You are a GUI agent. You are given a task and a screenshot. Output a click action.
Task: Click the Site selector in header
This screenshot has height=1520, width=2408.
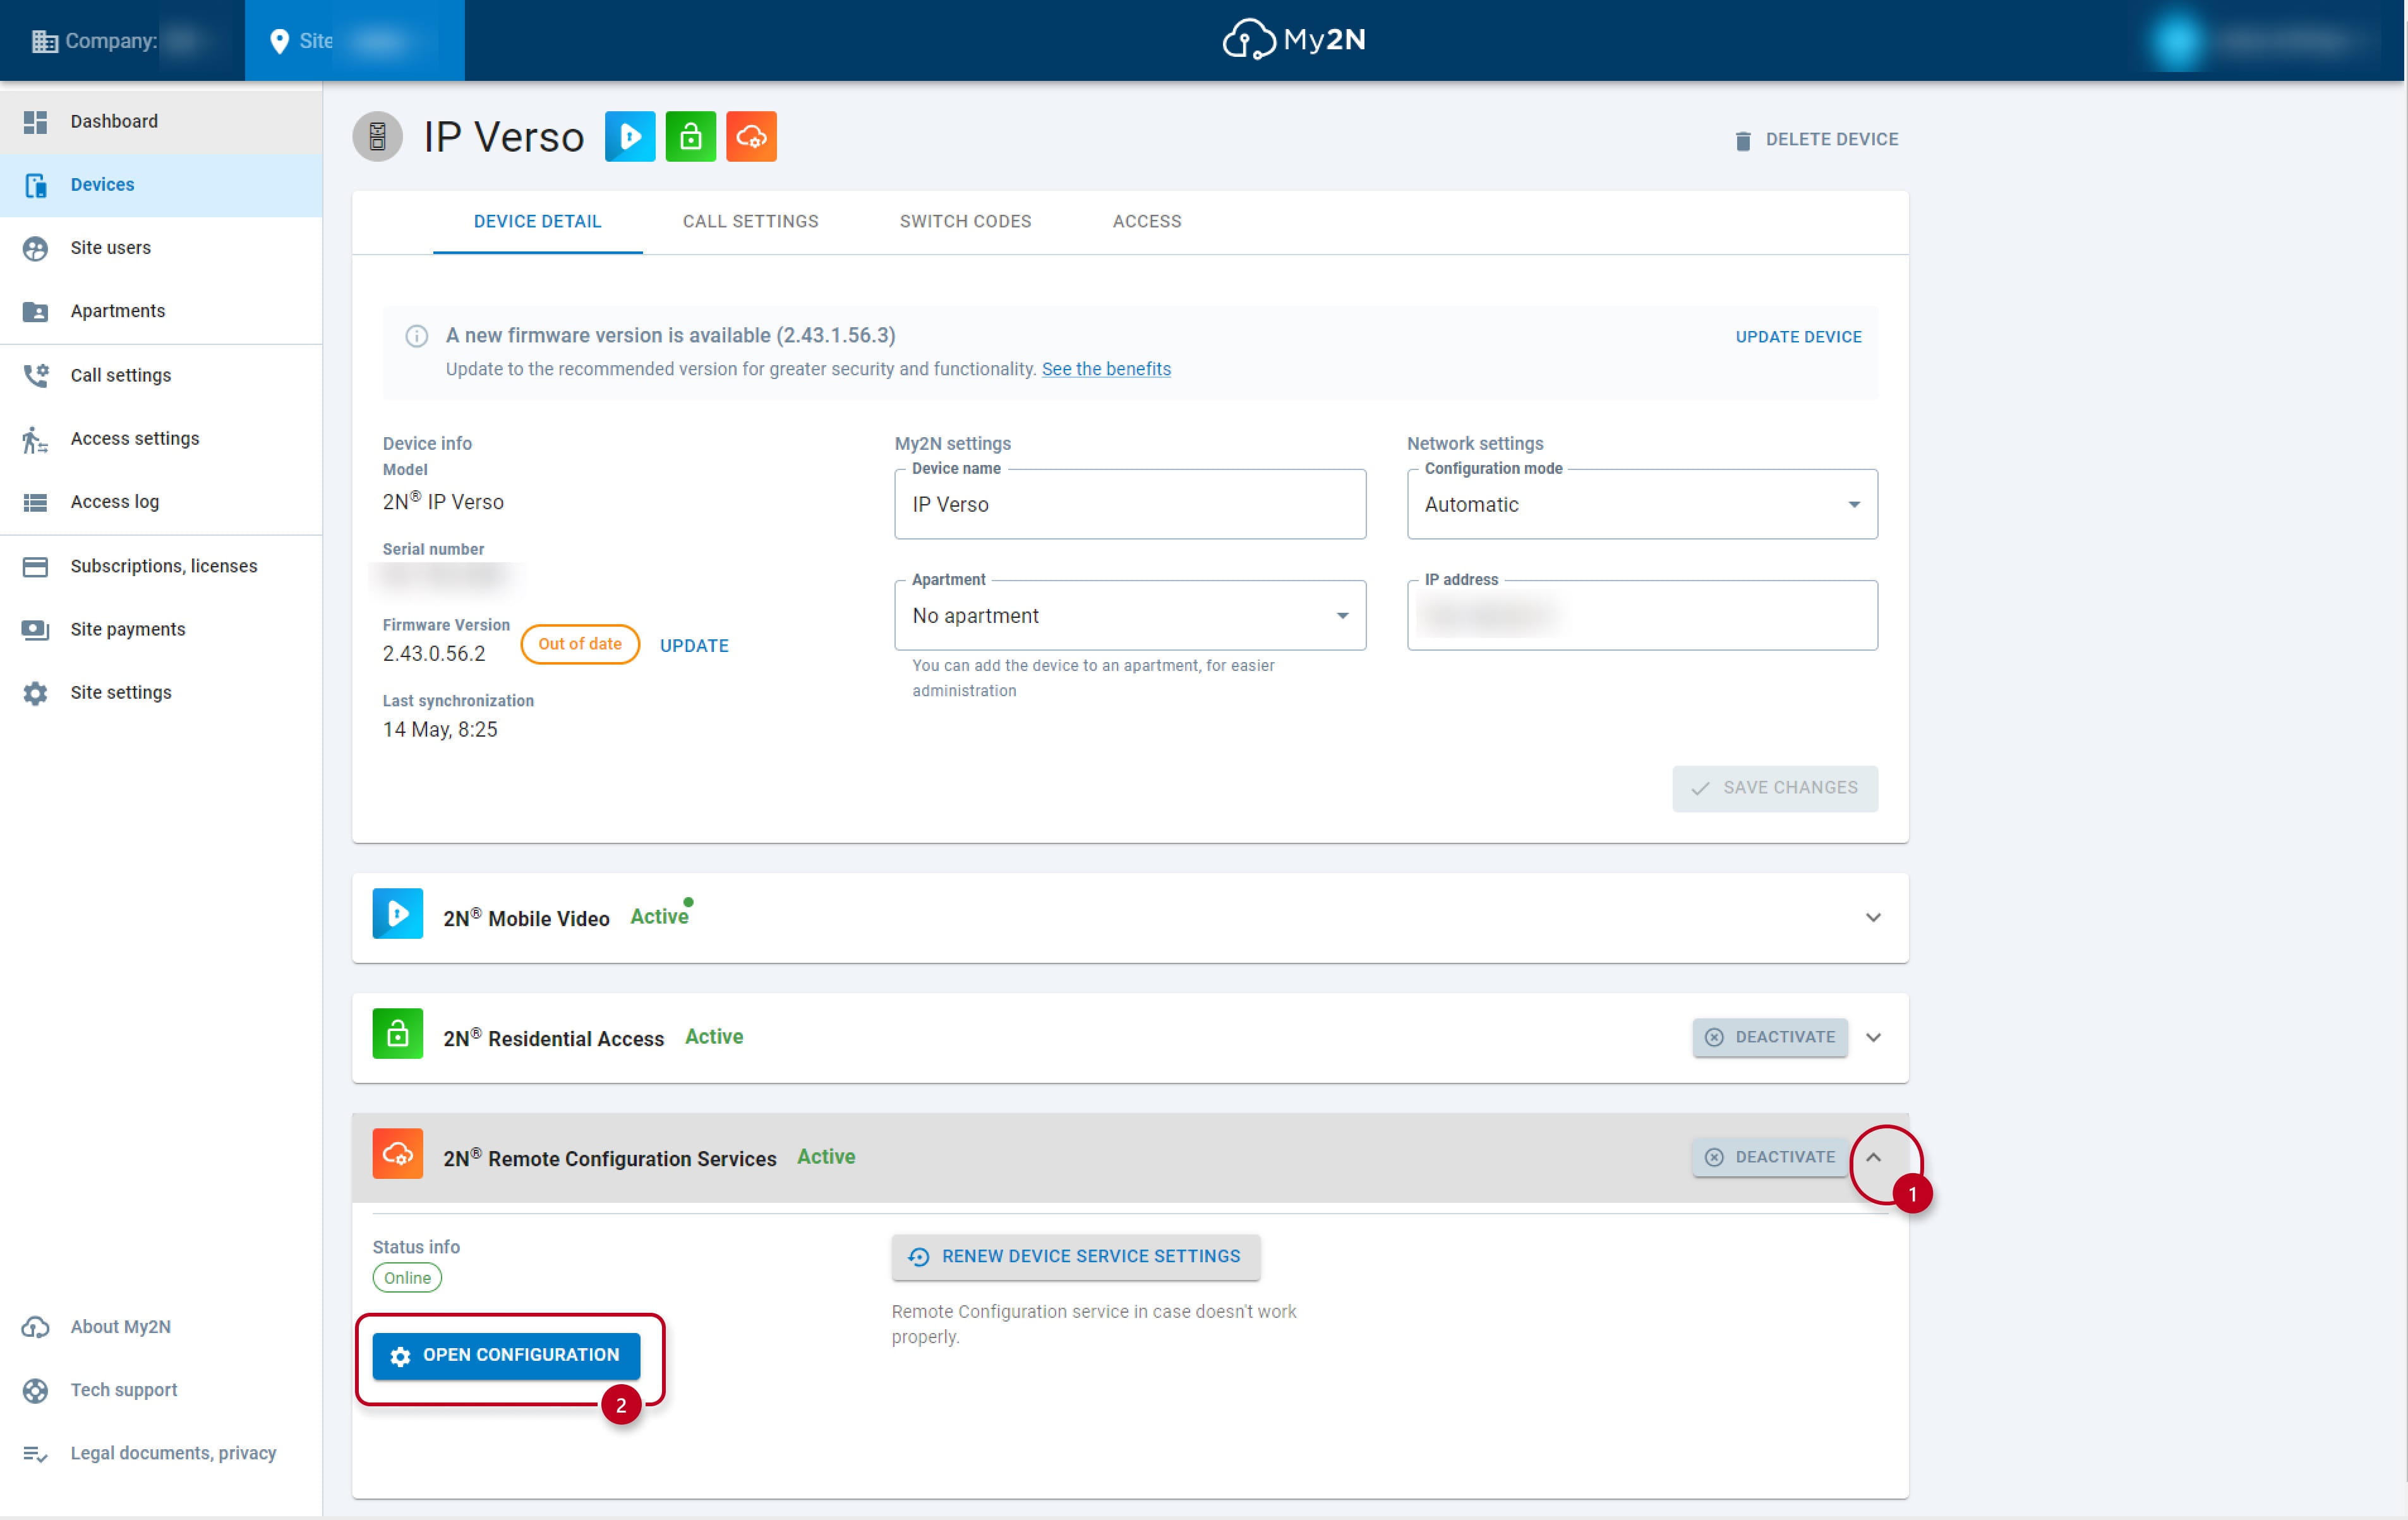pyautogui.click(x=355, y=41)
